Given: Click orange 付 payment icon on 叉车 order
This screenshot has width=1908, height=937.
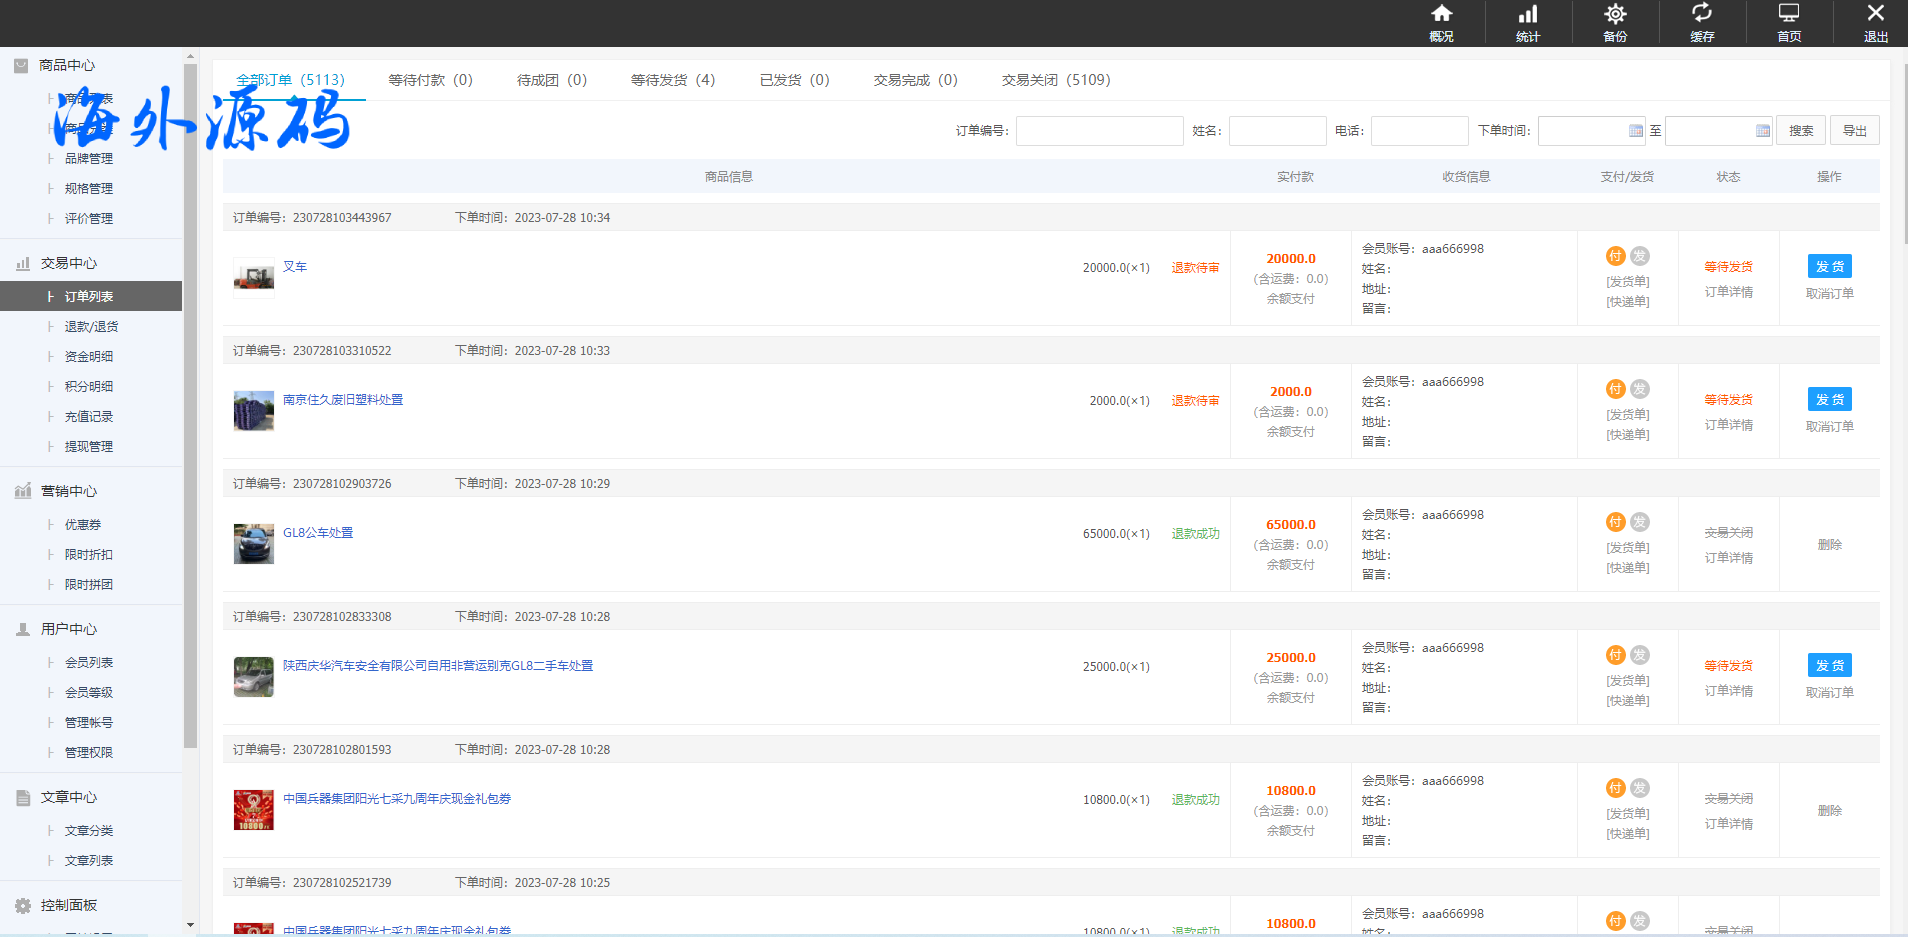Looking at the screenshot, I should click(1615, 256).
